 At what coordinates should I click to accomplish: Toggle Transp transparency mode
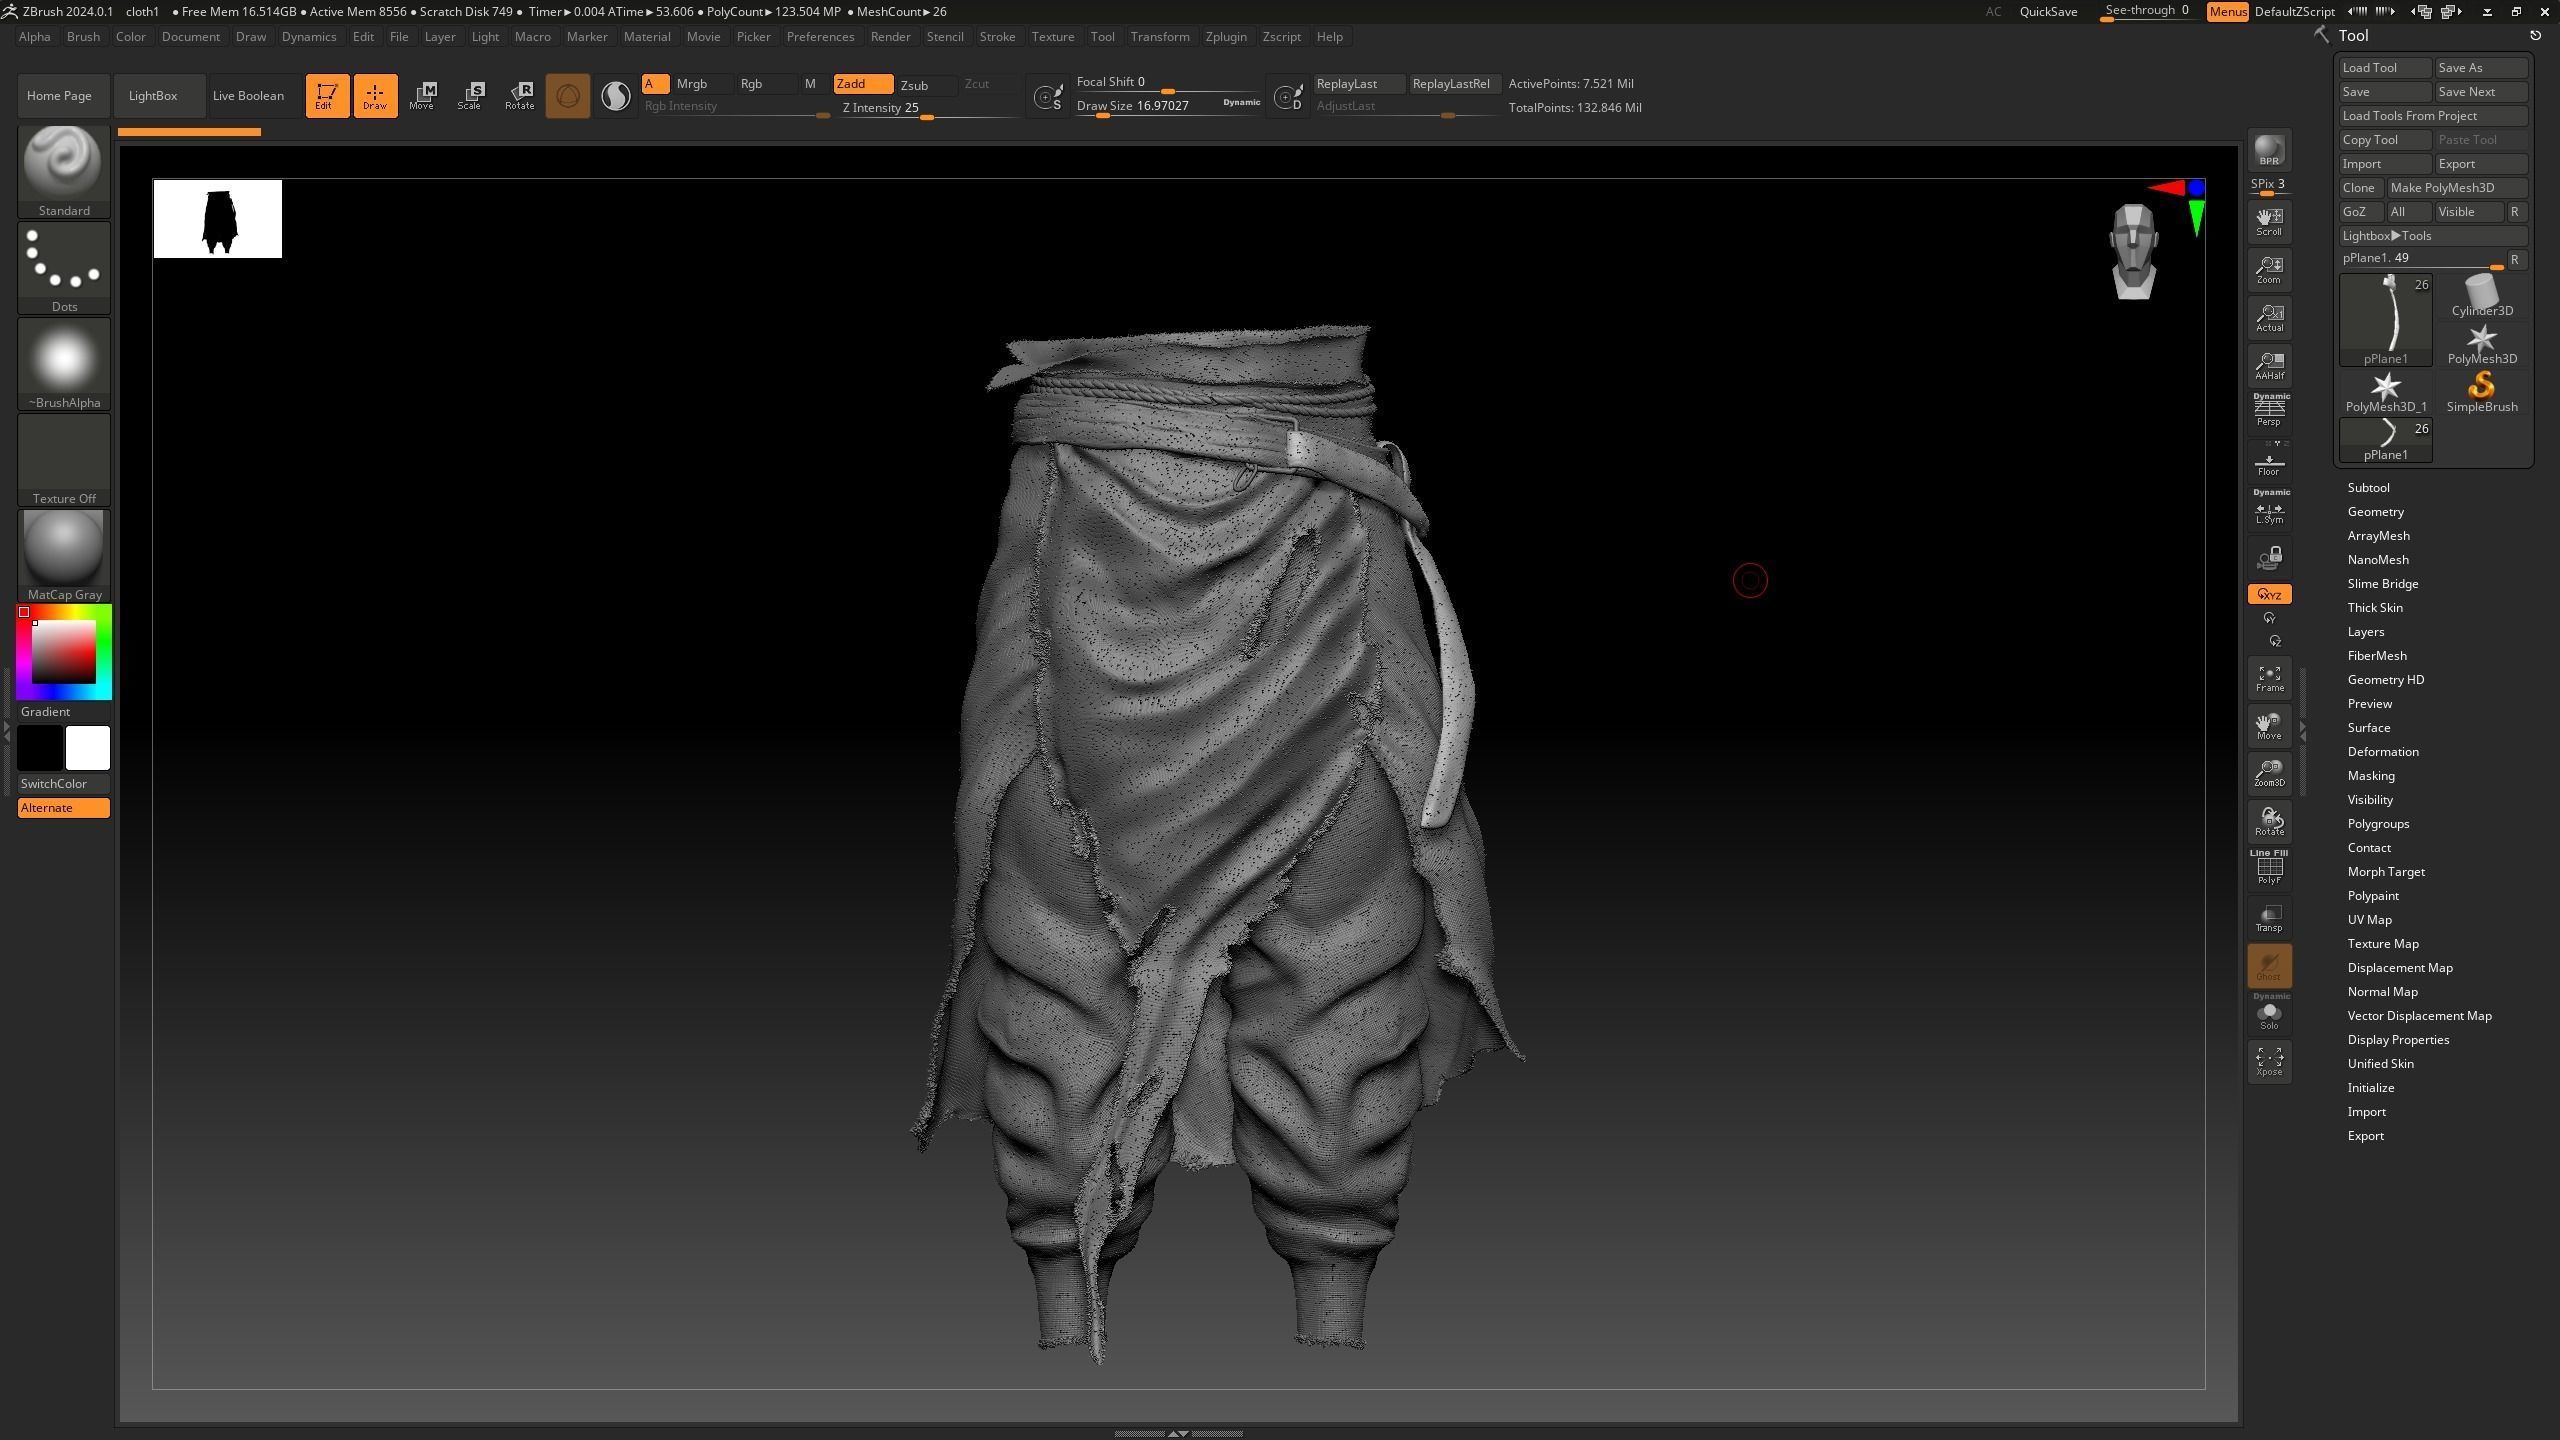[2269, 918]
